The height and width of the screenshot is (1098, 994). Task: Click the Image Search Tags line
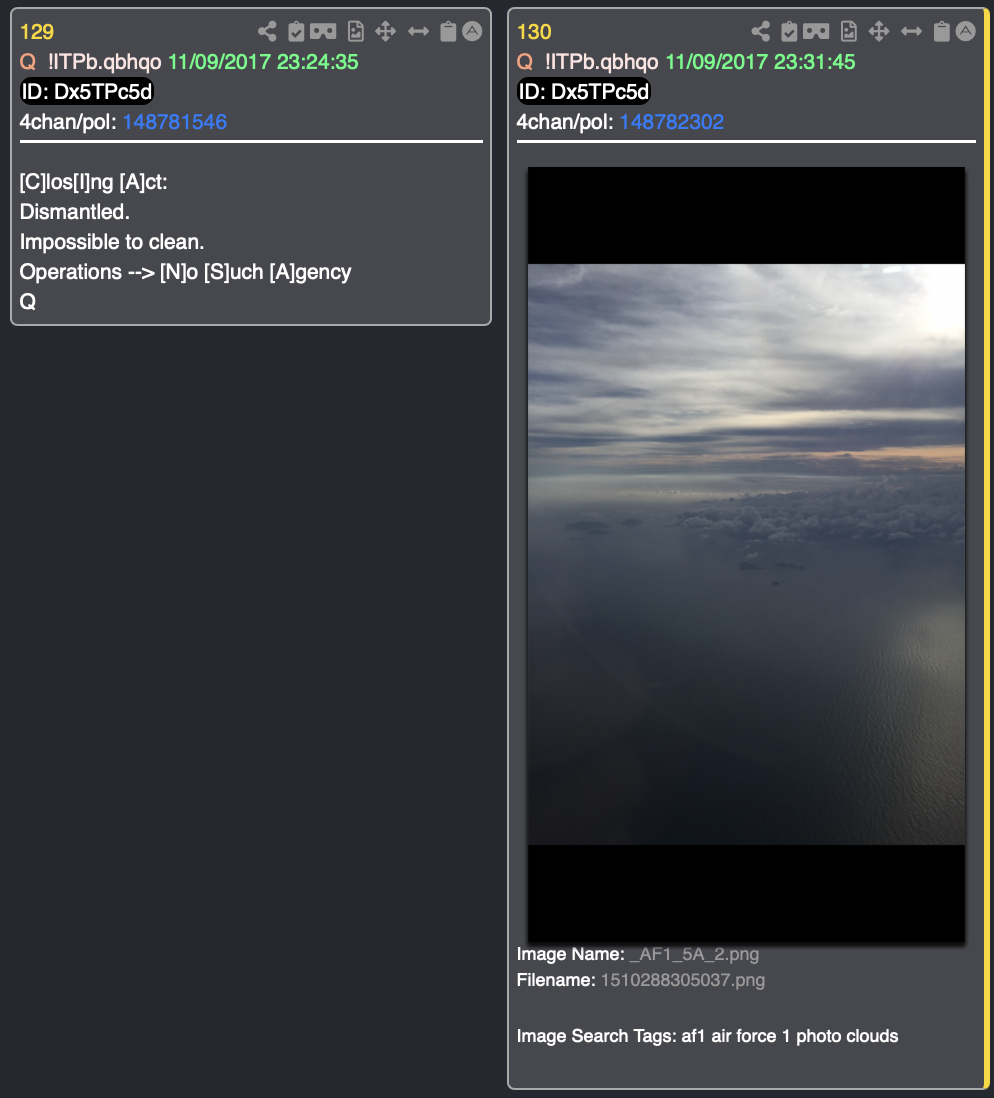(707, 1036)
